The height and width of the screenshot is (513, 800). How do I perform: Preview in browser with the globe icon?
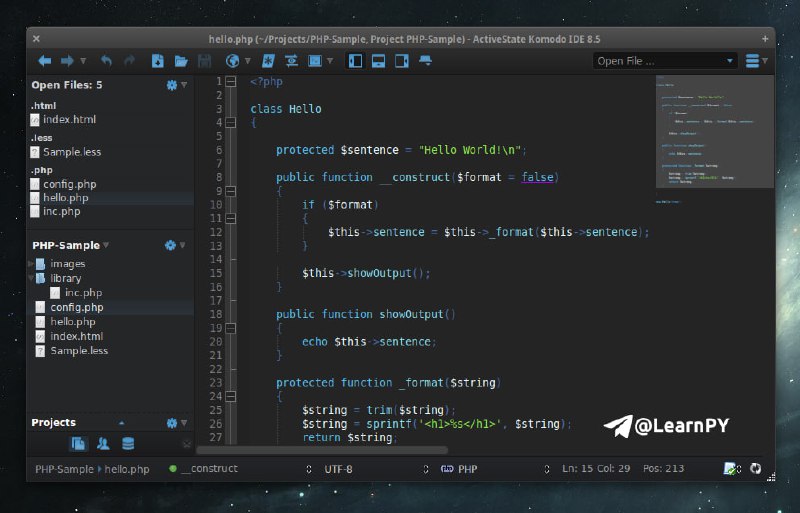coord(232,61)
